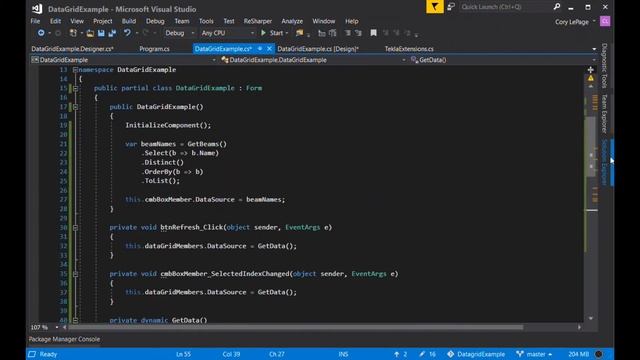This screenshot has height=360, width=640.
Task: Open the Diagnostic Tools side panel
Action: (604, 66)
